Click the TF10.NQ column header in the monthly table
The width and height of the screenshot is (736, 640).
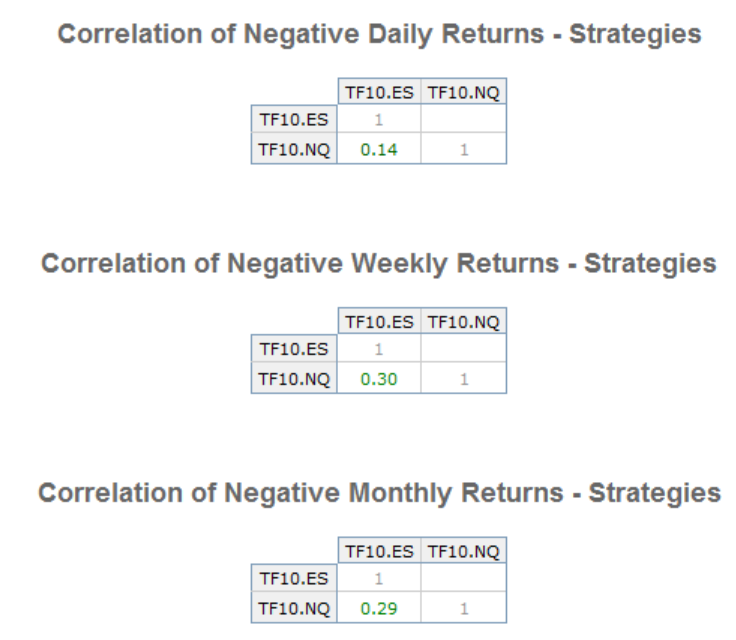pos(463,552)
